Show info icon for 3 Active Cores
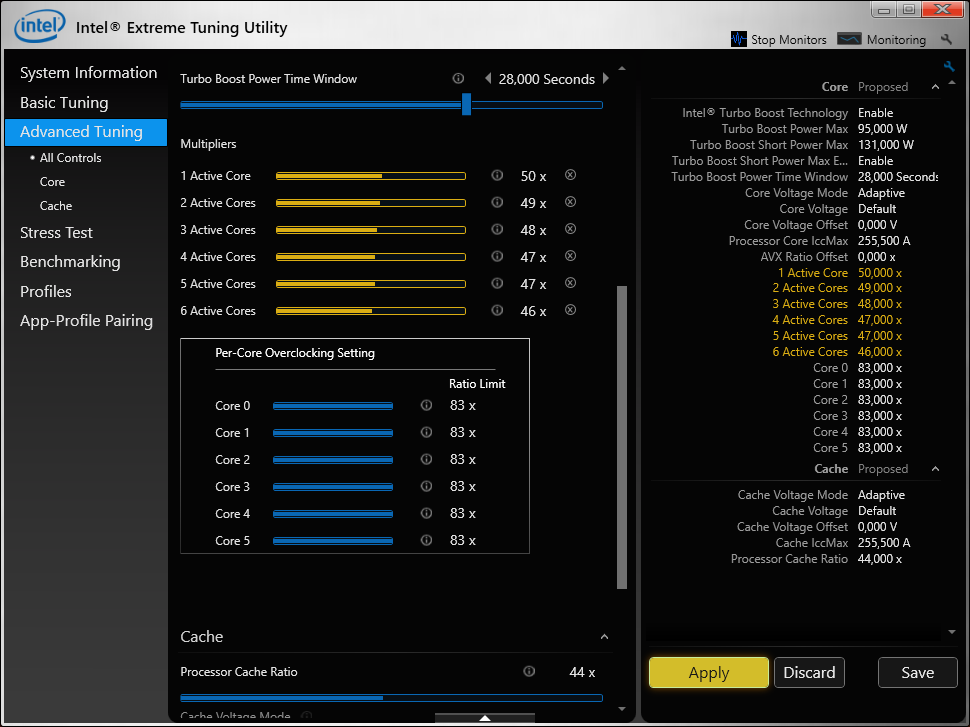 [497, 229]
